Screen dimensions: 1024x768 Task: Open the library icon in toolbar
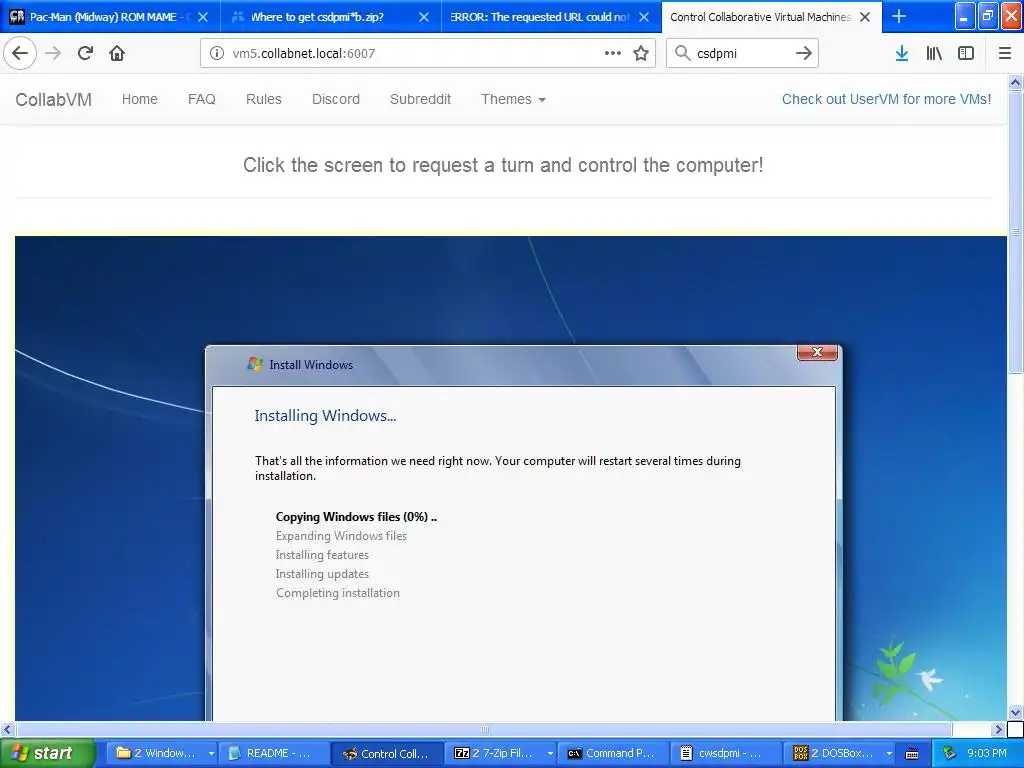pyautogui.click(x=934, y=53)
